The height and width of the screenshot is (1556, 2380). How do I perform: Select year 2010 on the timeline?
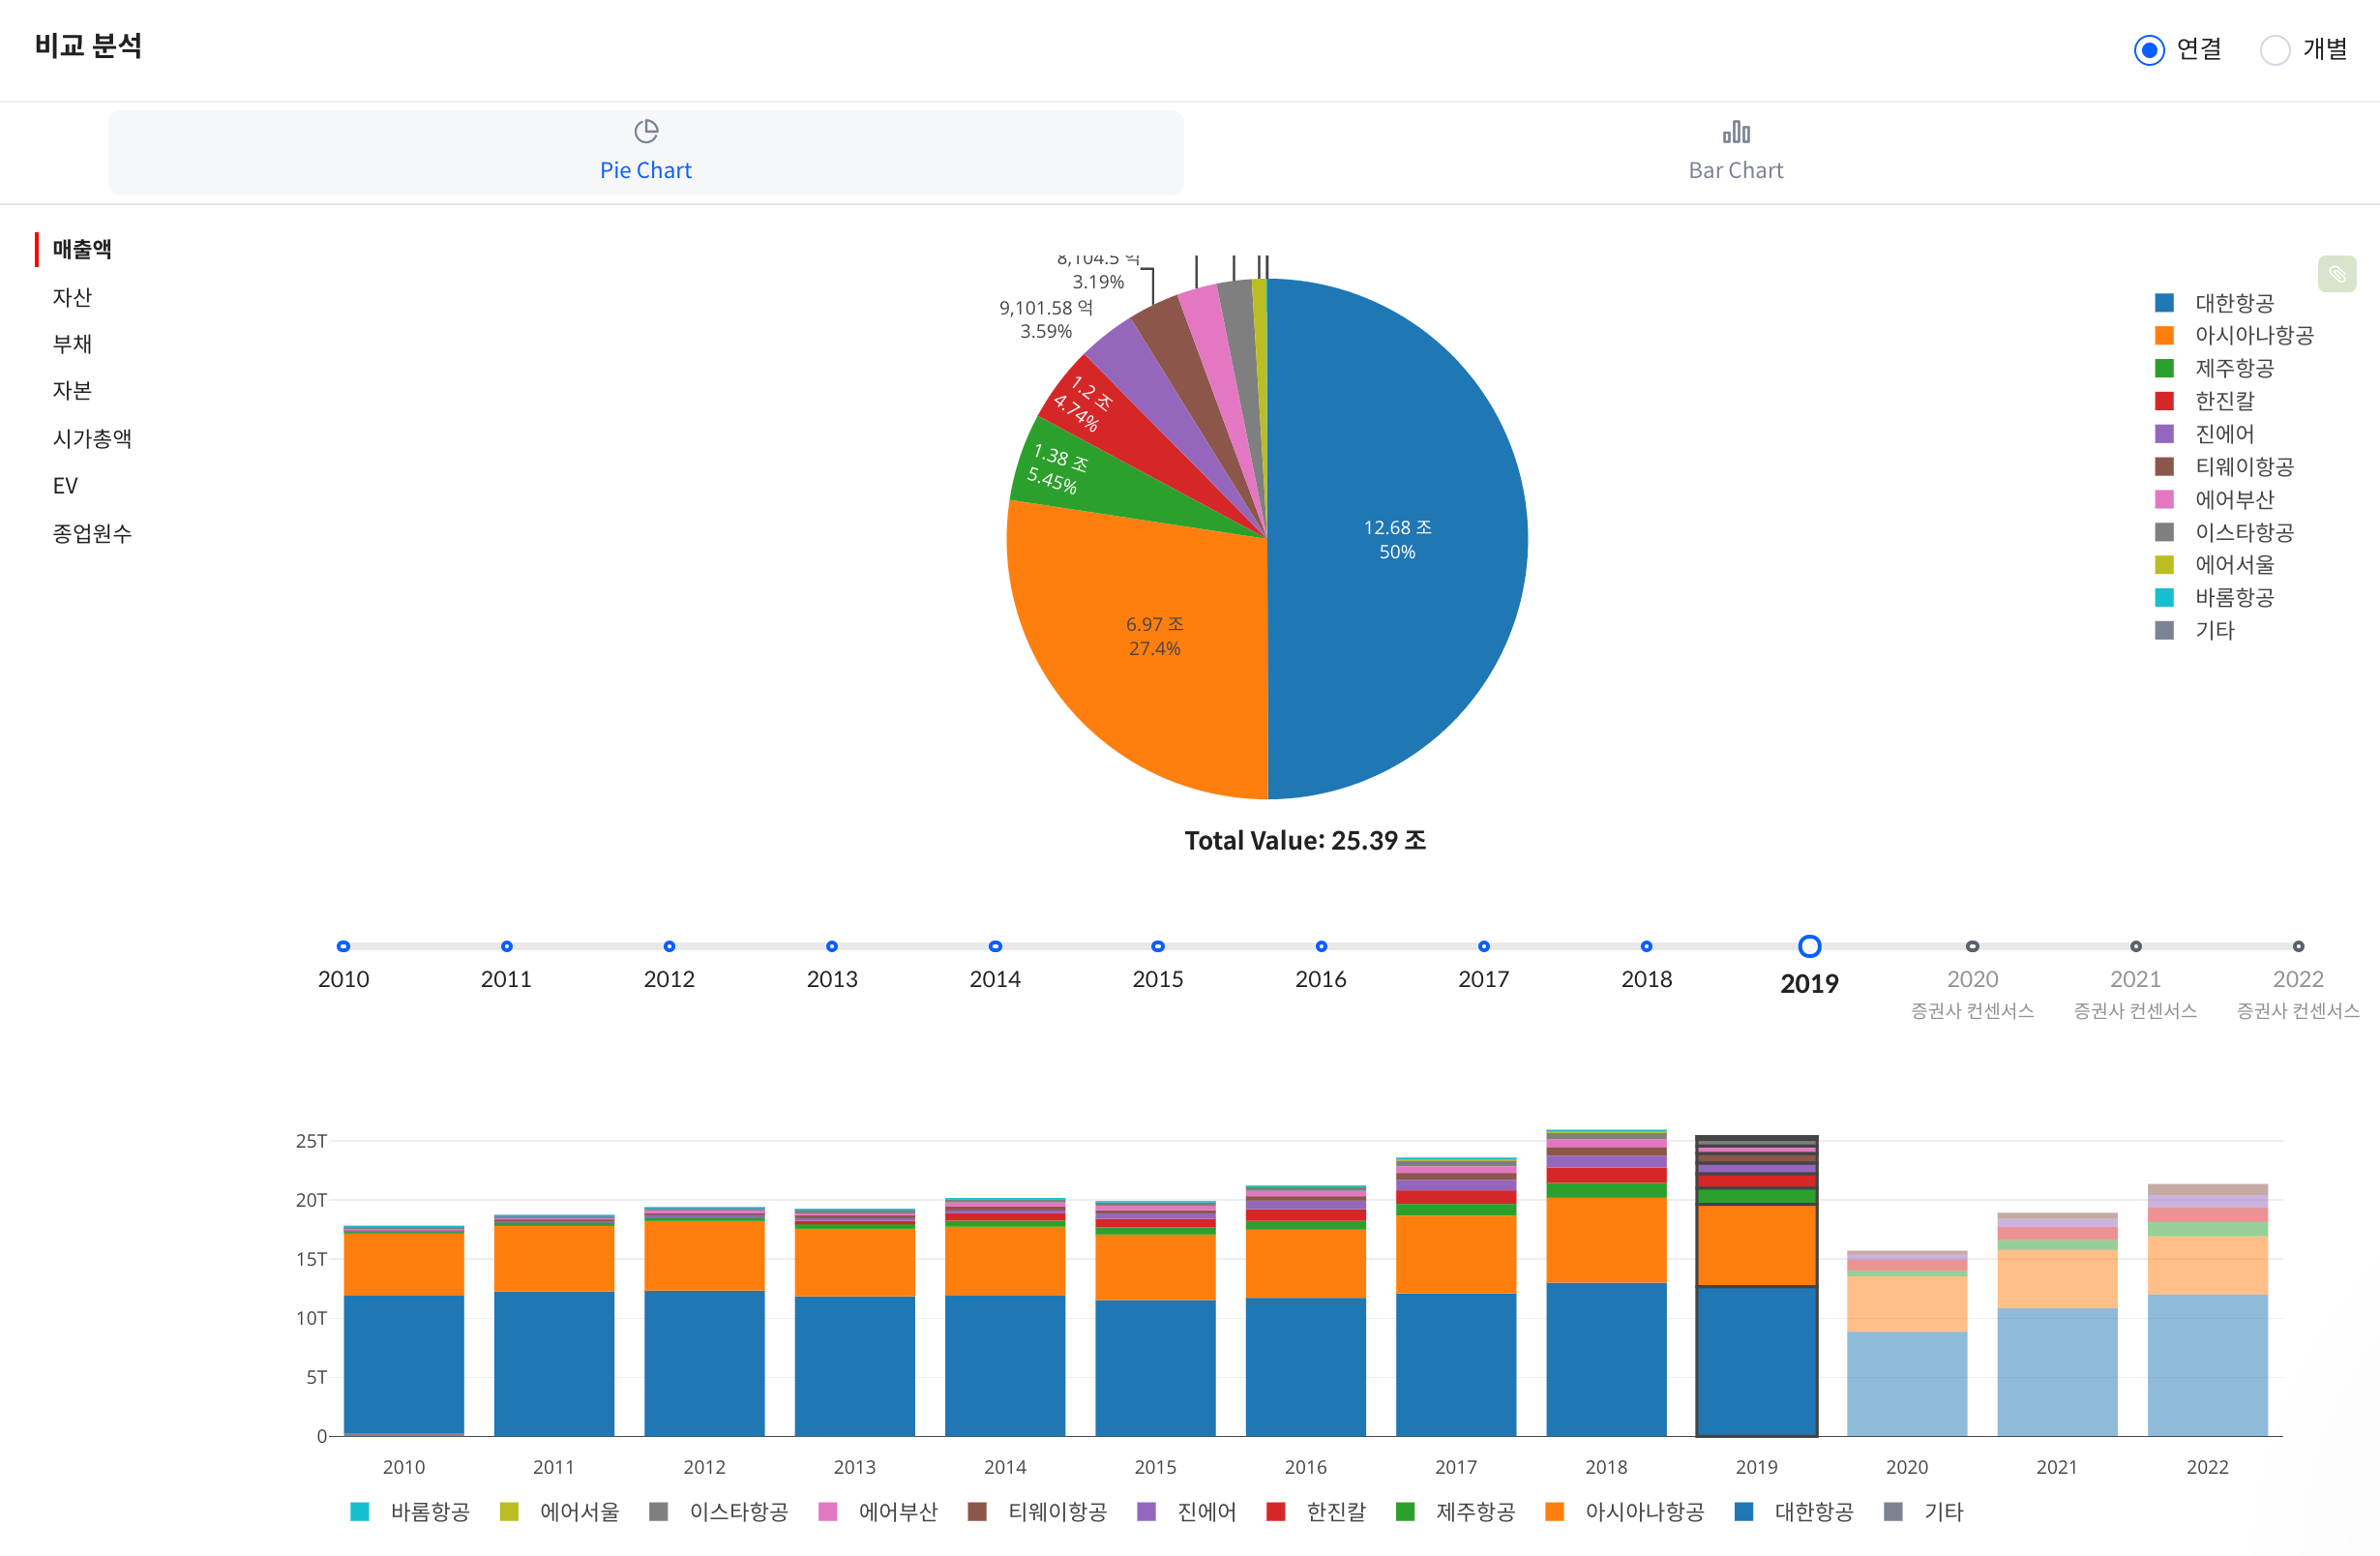(x=343, y=946)
